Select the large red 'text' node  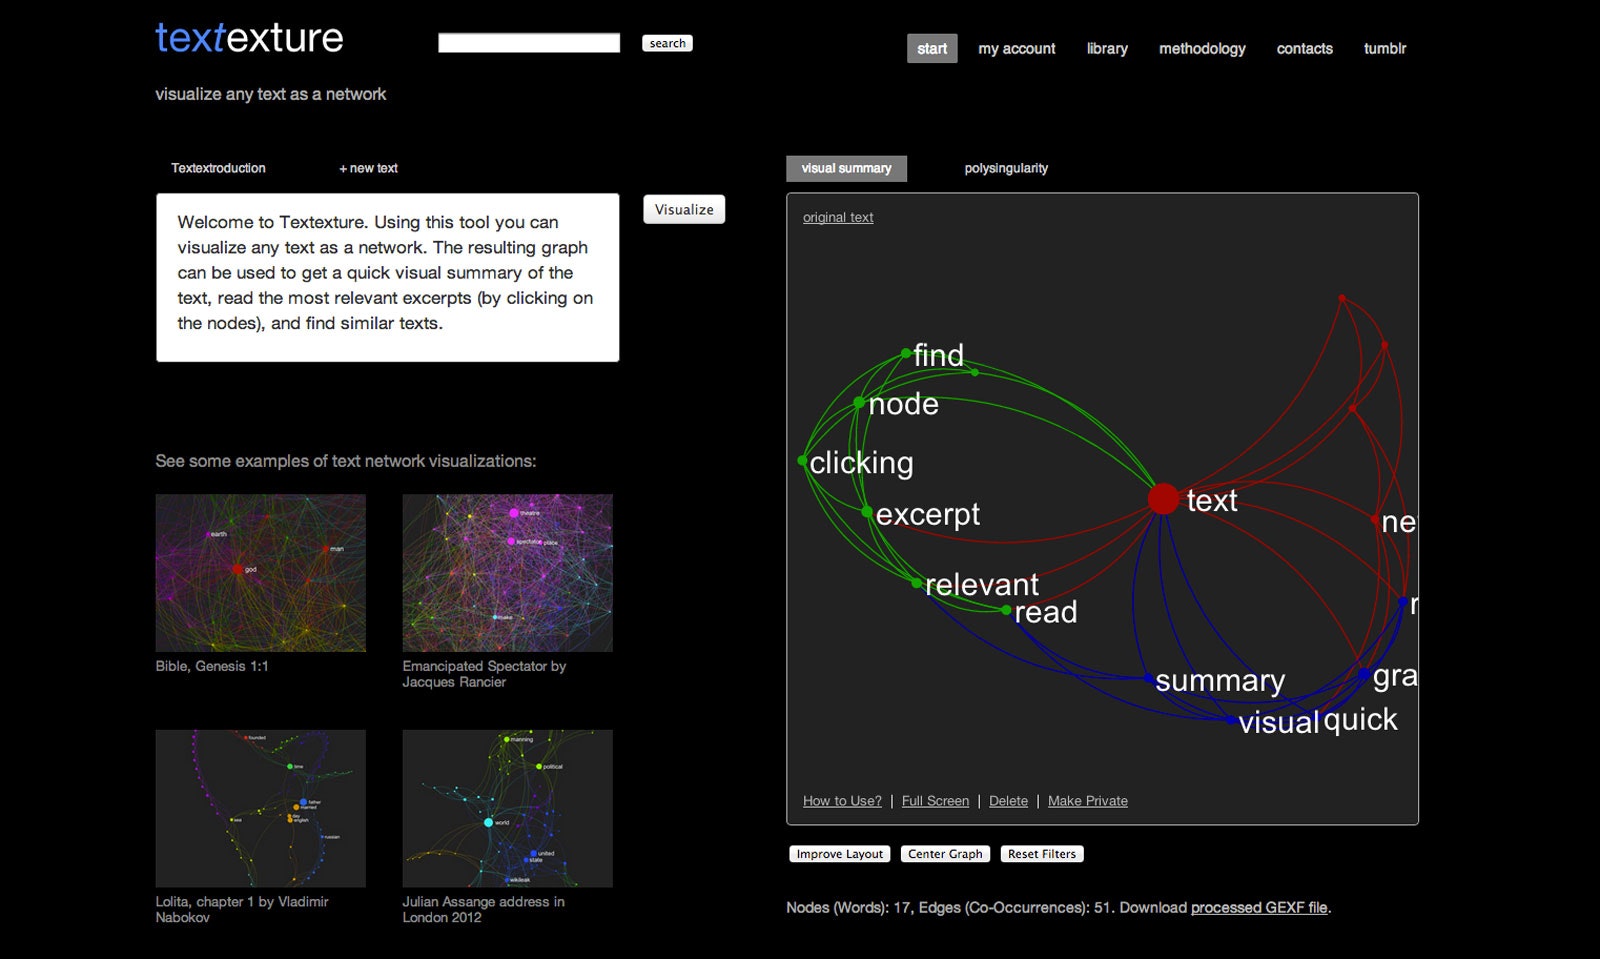[1163, 499]
